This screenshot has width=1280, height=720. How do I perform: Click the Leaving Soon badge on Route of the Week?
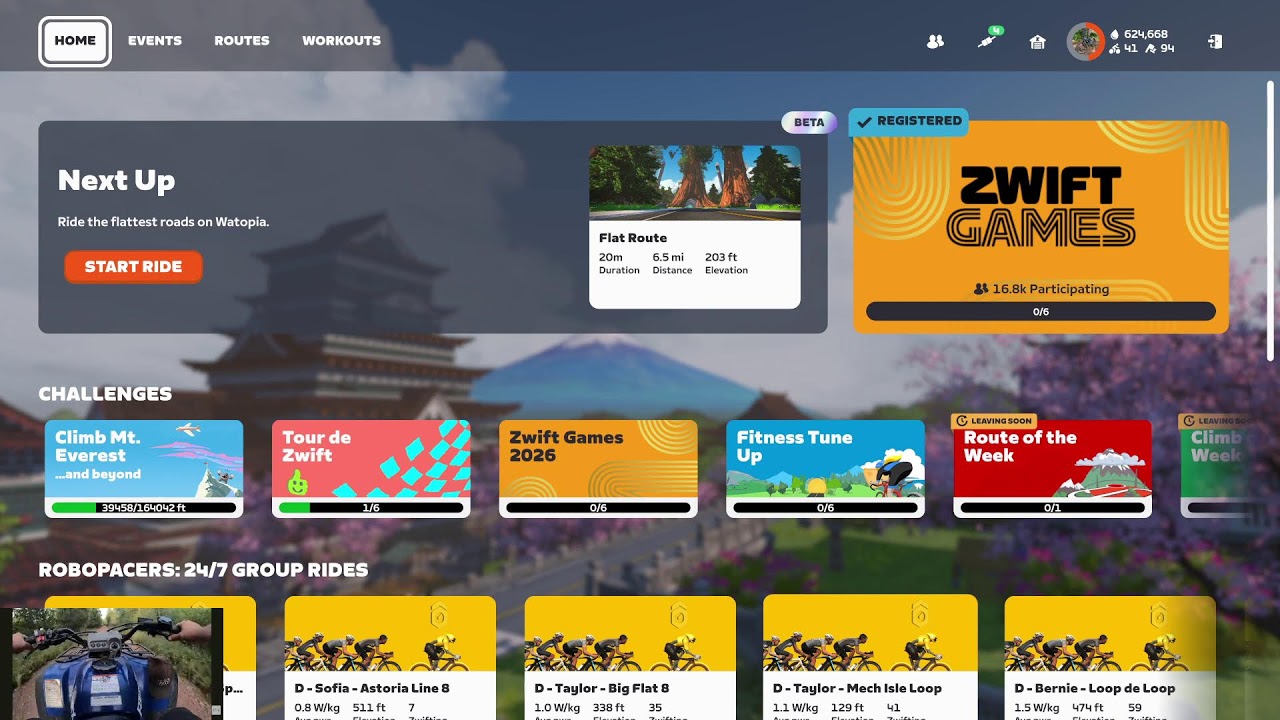tap(994, 421)
